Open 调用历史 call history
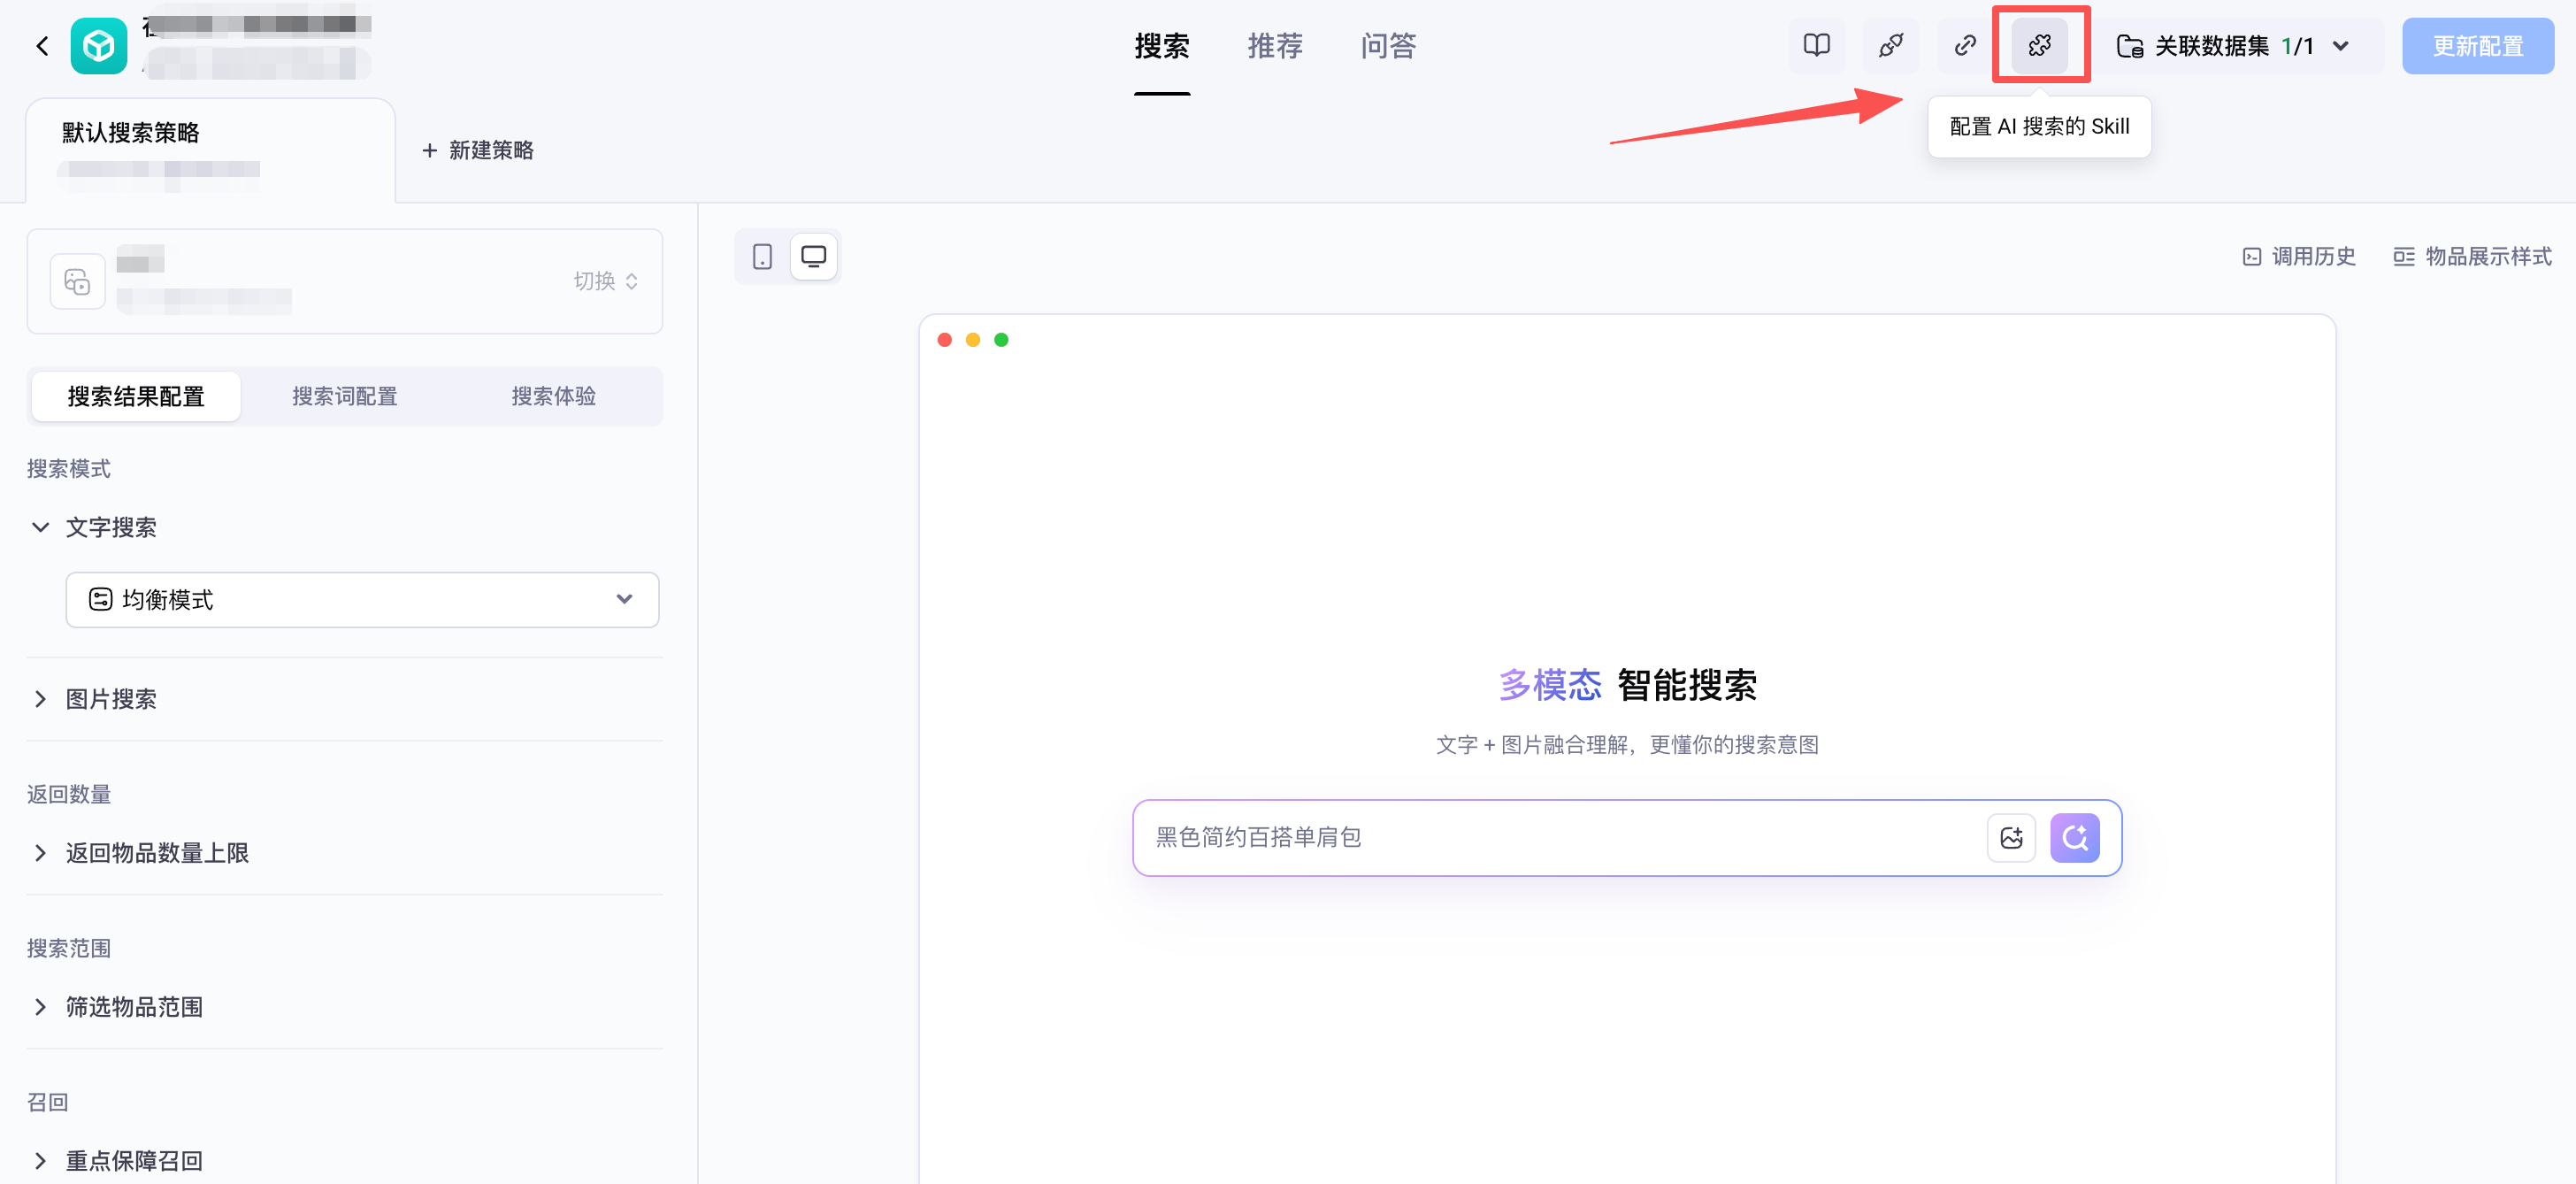The height and width of the screenshot is (1184, 2576). tap(2298, 257)
